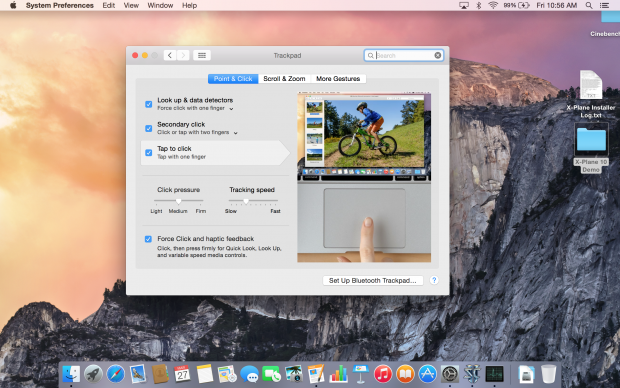Select the 'Tap to click' row label
Image resolution: width=620 pixels, height=388 pixels.
174,148
